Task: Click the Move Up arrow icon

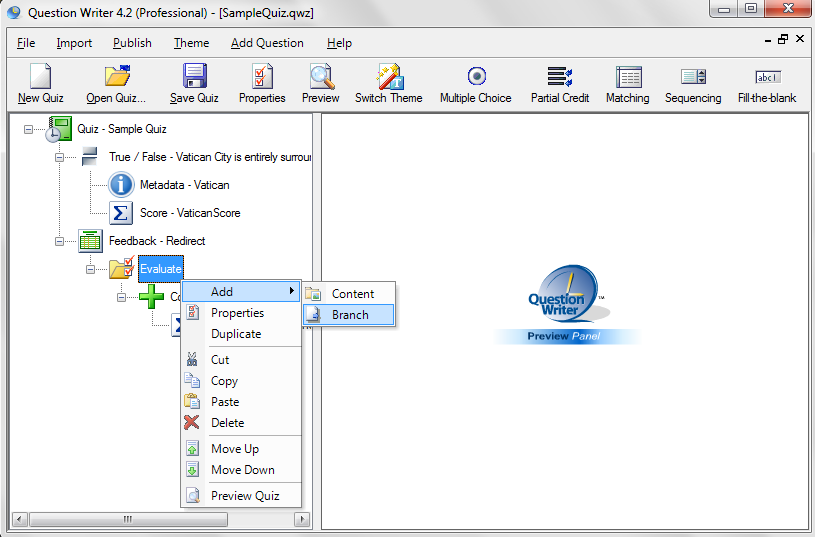Action: click(x=192, y=449)
